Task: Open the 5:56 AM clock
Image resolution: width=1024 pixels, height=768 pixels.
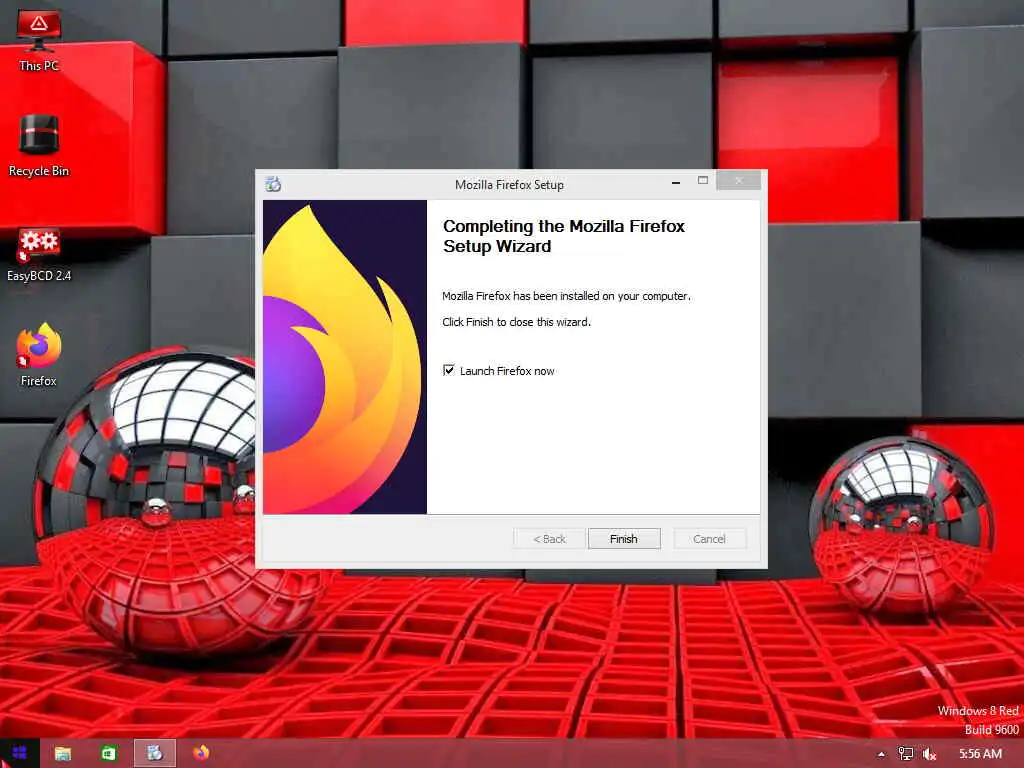Action: pos(980,754)
